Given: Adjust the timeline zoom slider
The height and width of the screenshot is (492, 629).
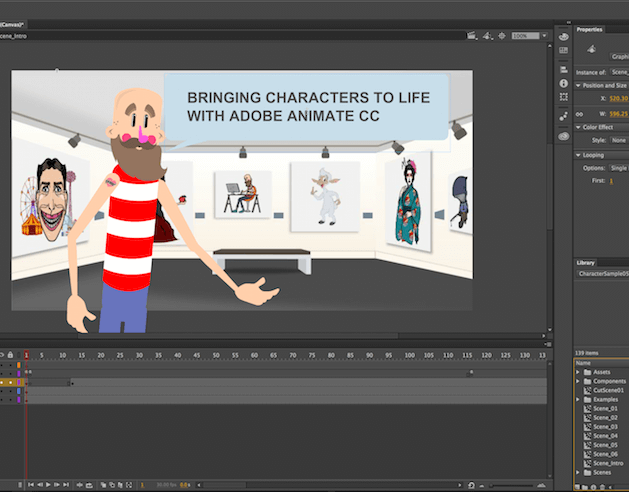Looking at the screenshot, I should [511, 486].
